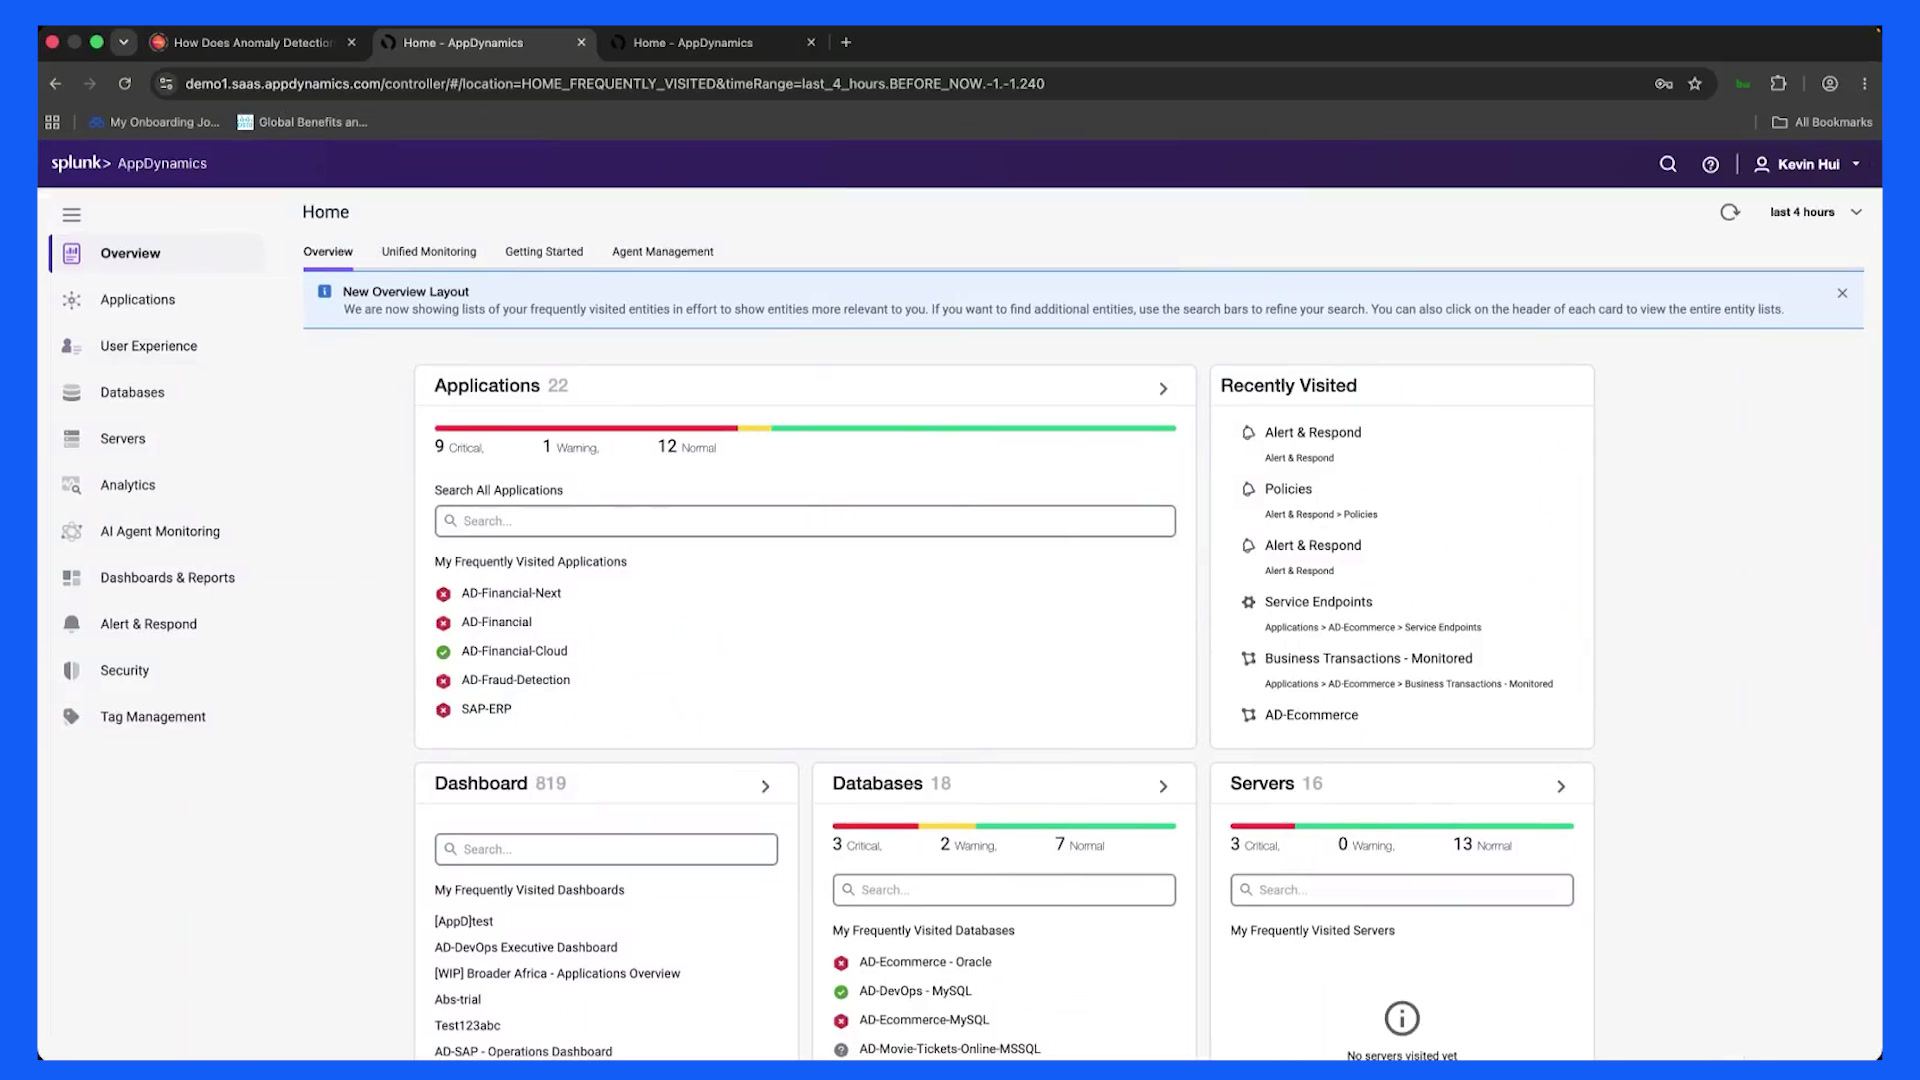The width and height of the screenshot is (1920, 1080).
Task: Open User Experience in the sidebar
Action: pyautogui.click(x=148, y=346)
